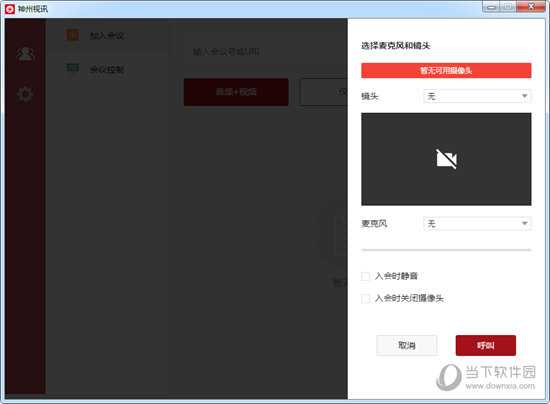Click the microphone level bar
Image resolution: width=550 pixels, height=404 pixels.
coord(446,250)
